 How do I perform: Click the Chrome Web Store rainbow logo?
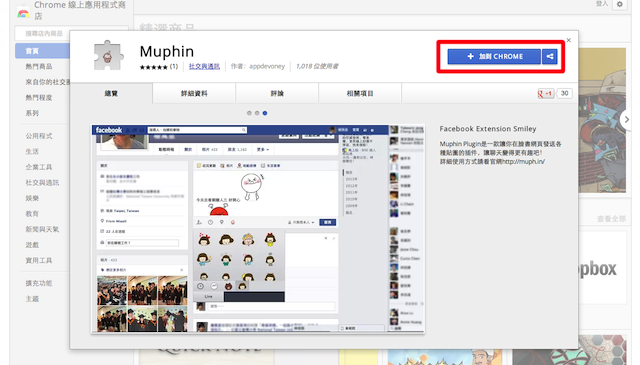pyautogui.click(x=23, y=13)
